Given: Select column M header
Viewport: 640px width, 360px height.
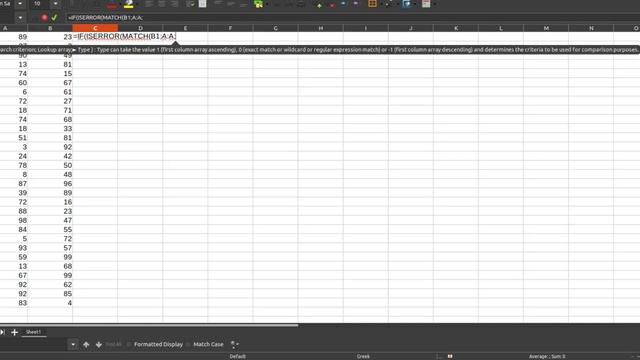Looking at the screenshot, I should [x=546, y=28].
